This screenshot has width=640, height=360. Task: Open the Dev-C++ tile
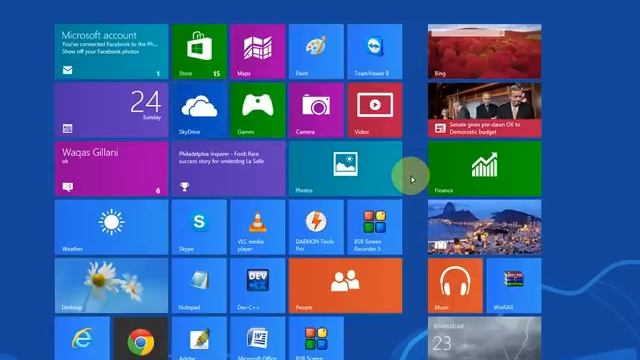coord(258,286)
